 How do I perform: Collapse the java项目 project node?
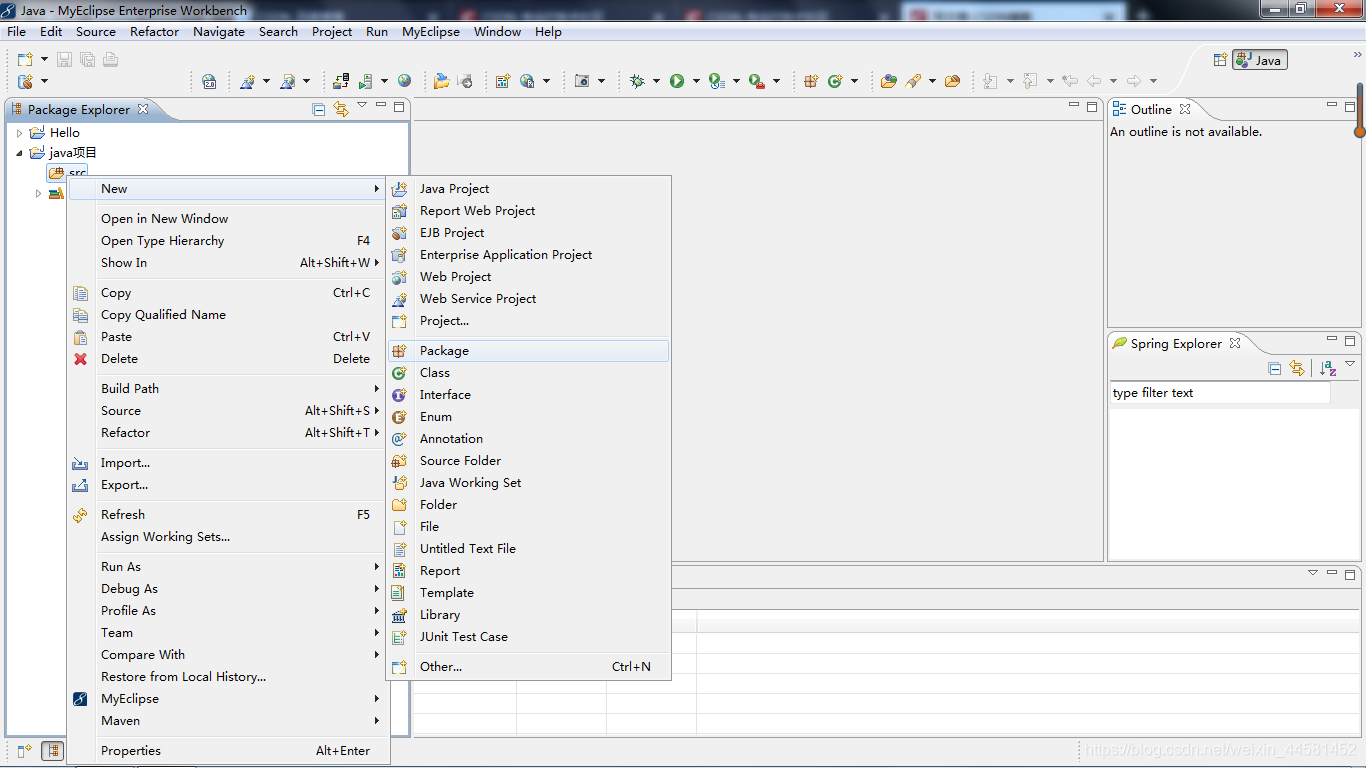click(19, 153)
